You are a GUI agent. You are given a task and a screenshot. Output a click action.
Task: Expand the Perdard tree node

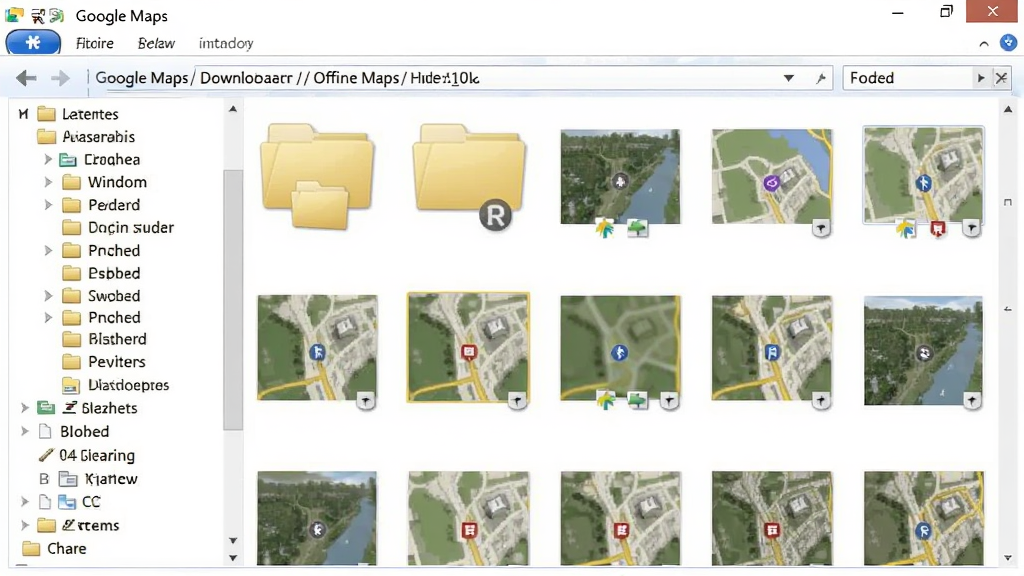48,205
